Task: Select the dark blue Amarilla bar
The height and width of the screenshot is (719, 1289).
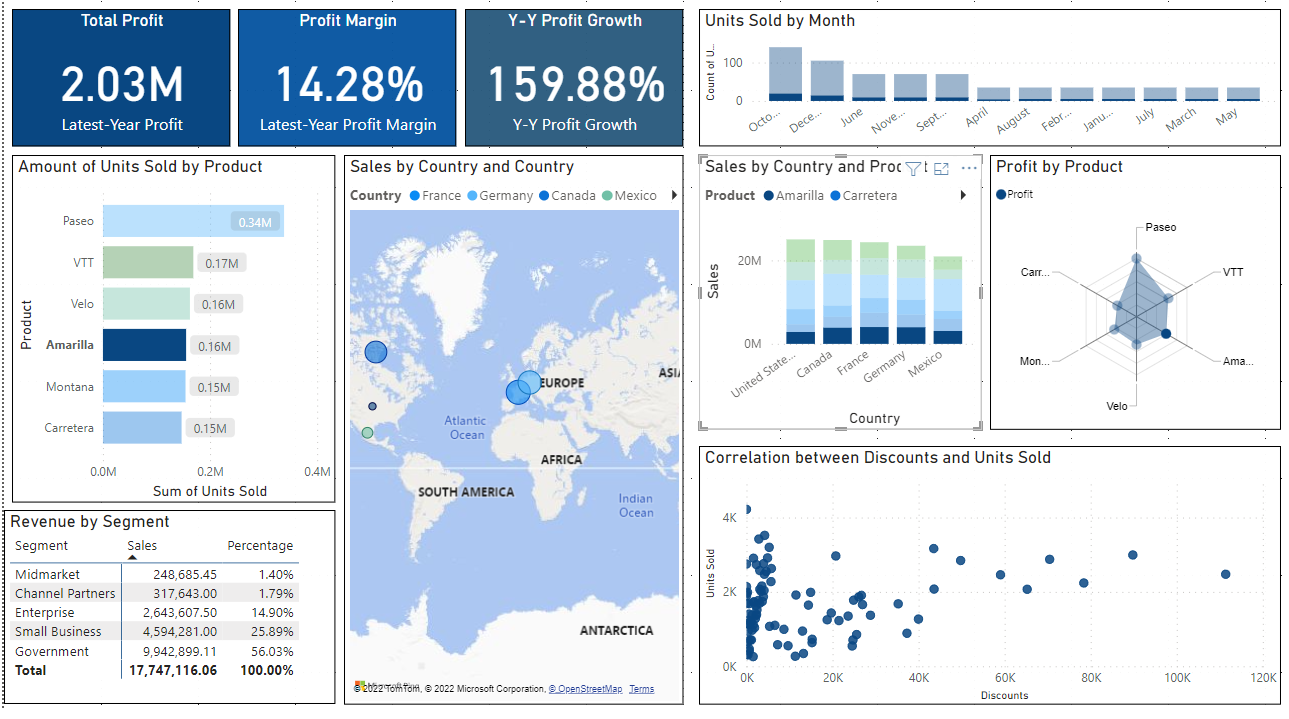Action: [x=144, y=345]
